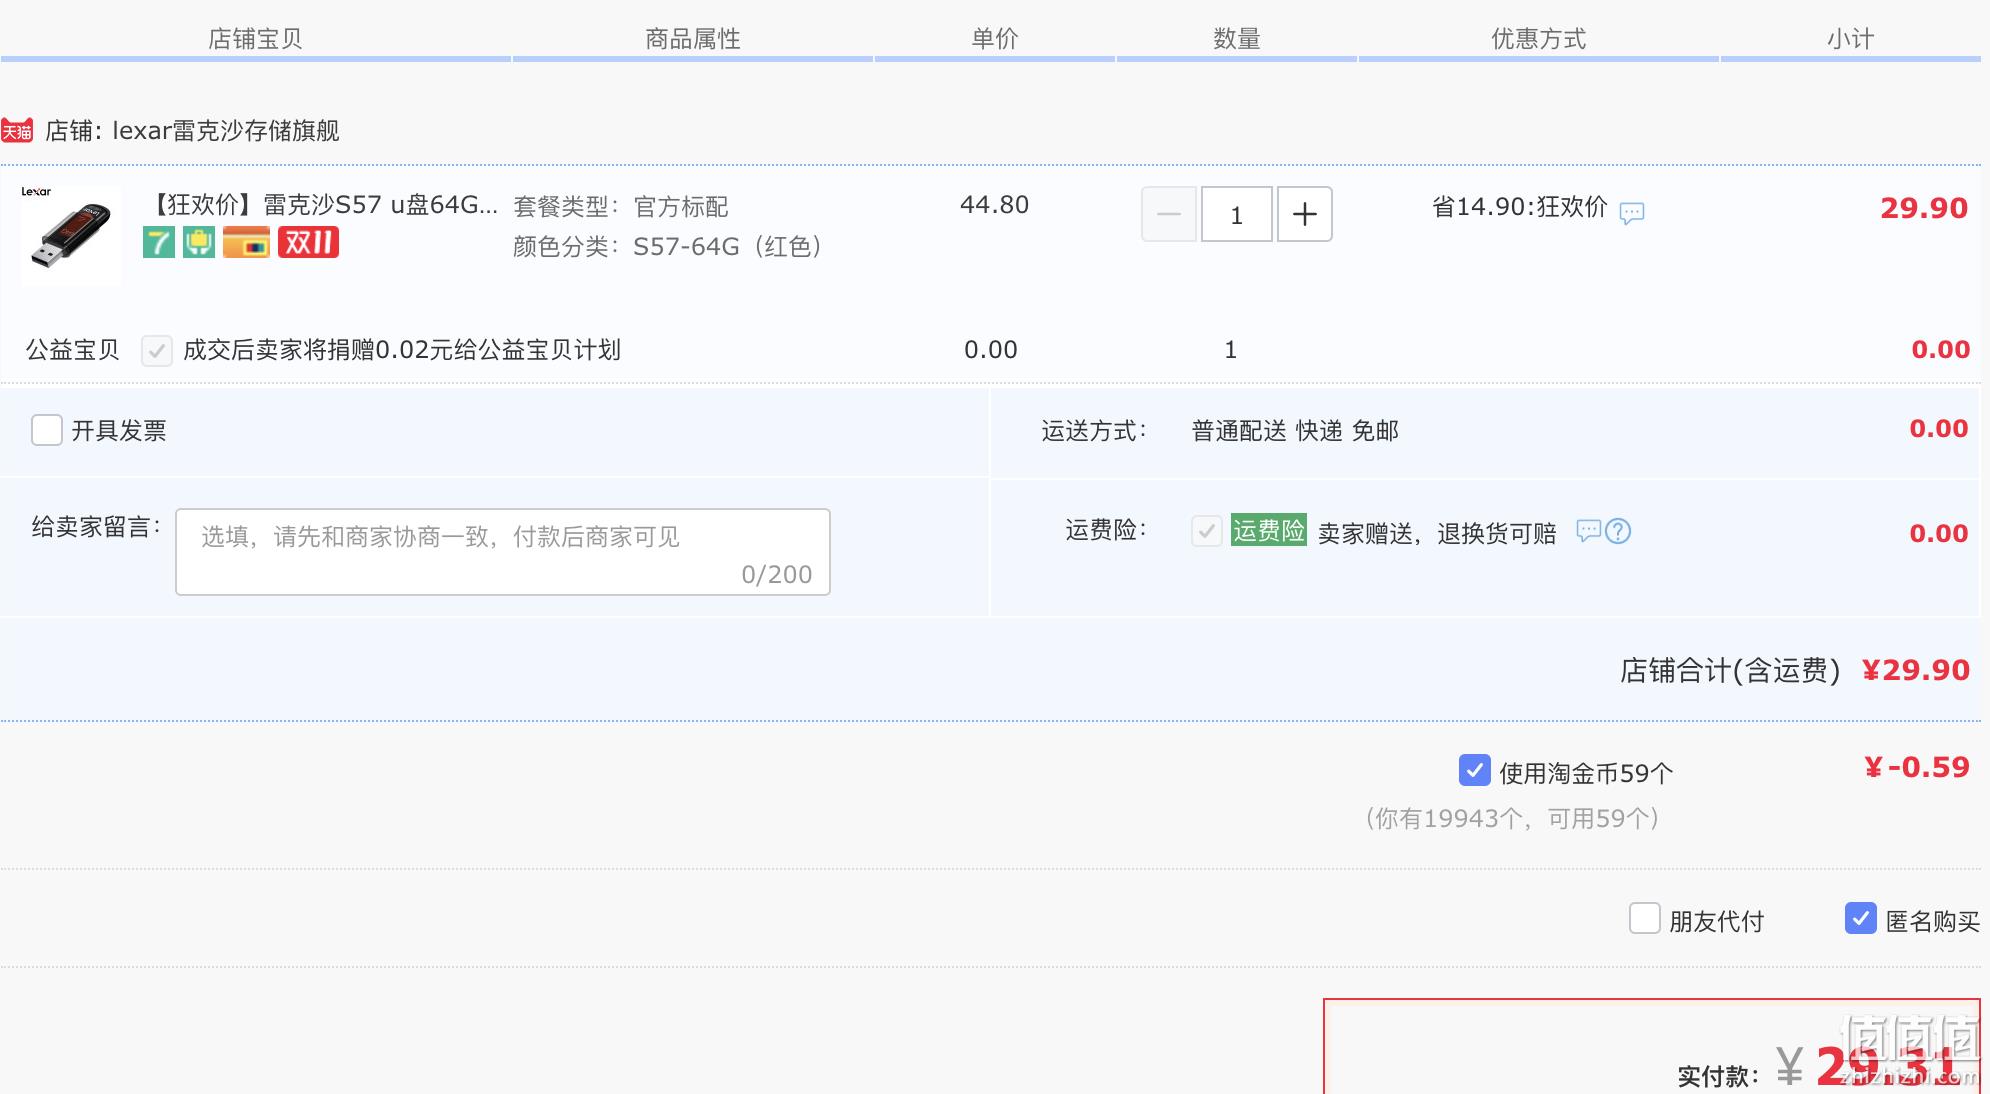Viewport: 1990px width, 1094px height.
Task: Increase quantity with the plus button
Action: [x=1305, y=214]
